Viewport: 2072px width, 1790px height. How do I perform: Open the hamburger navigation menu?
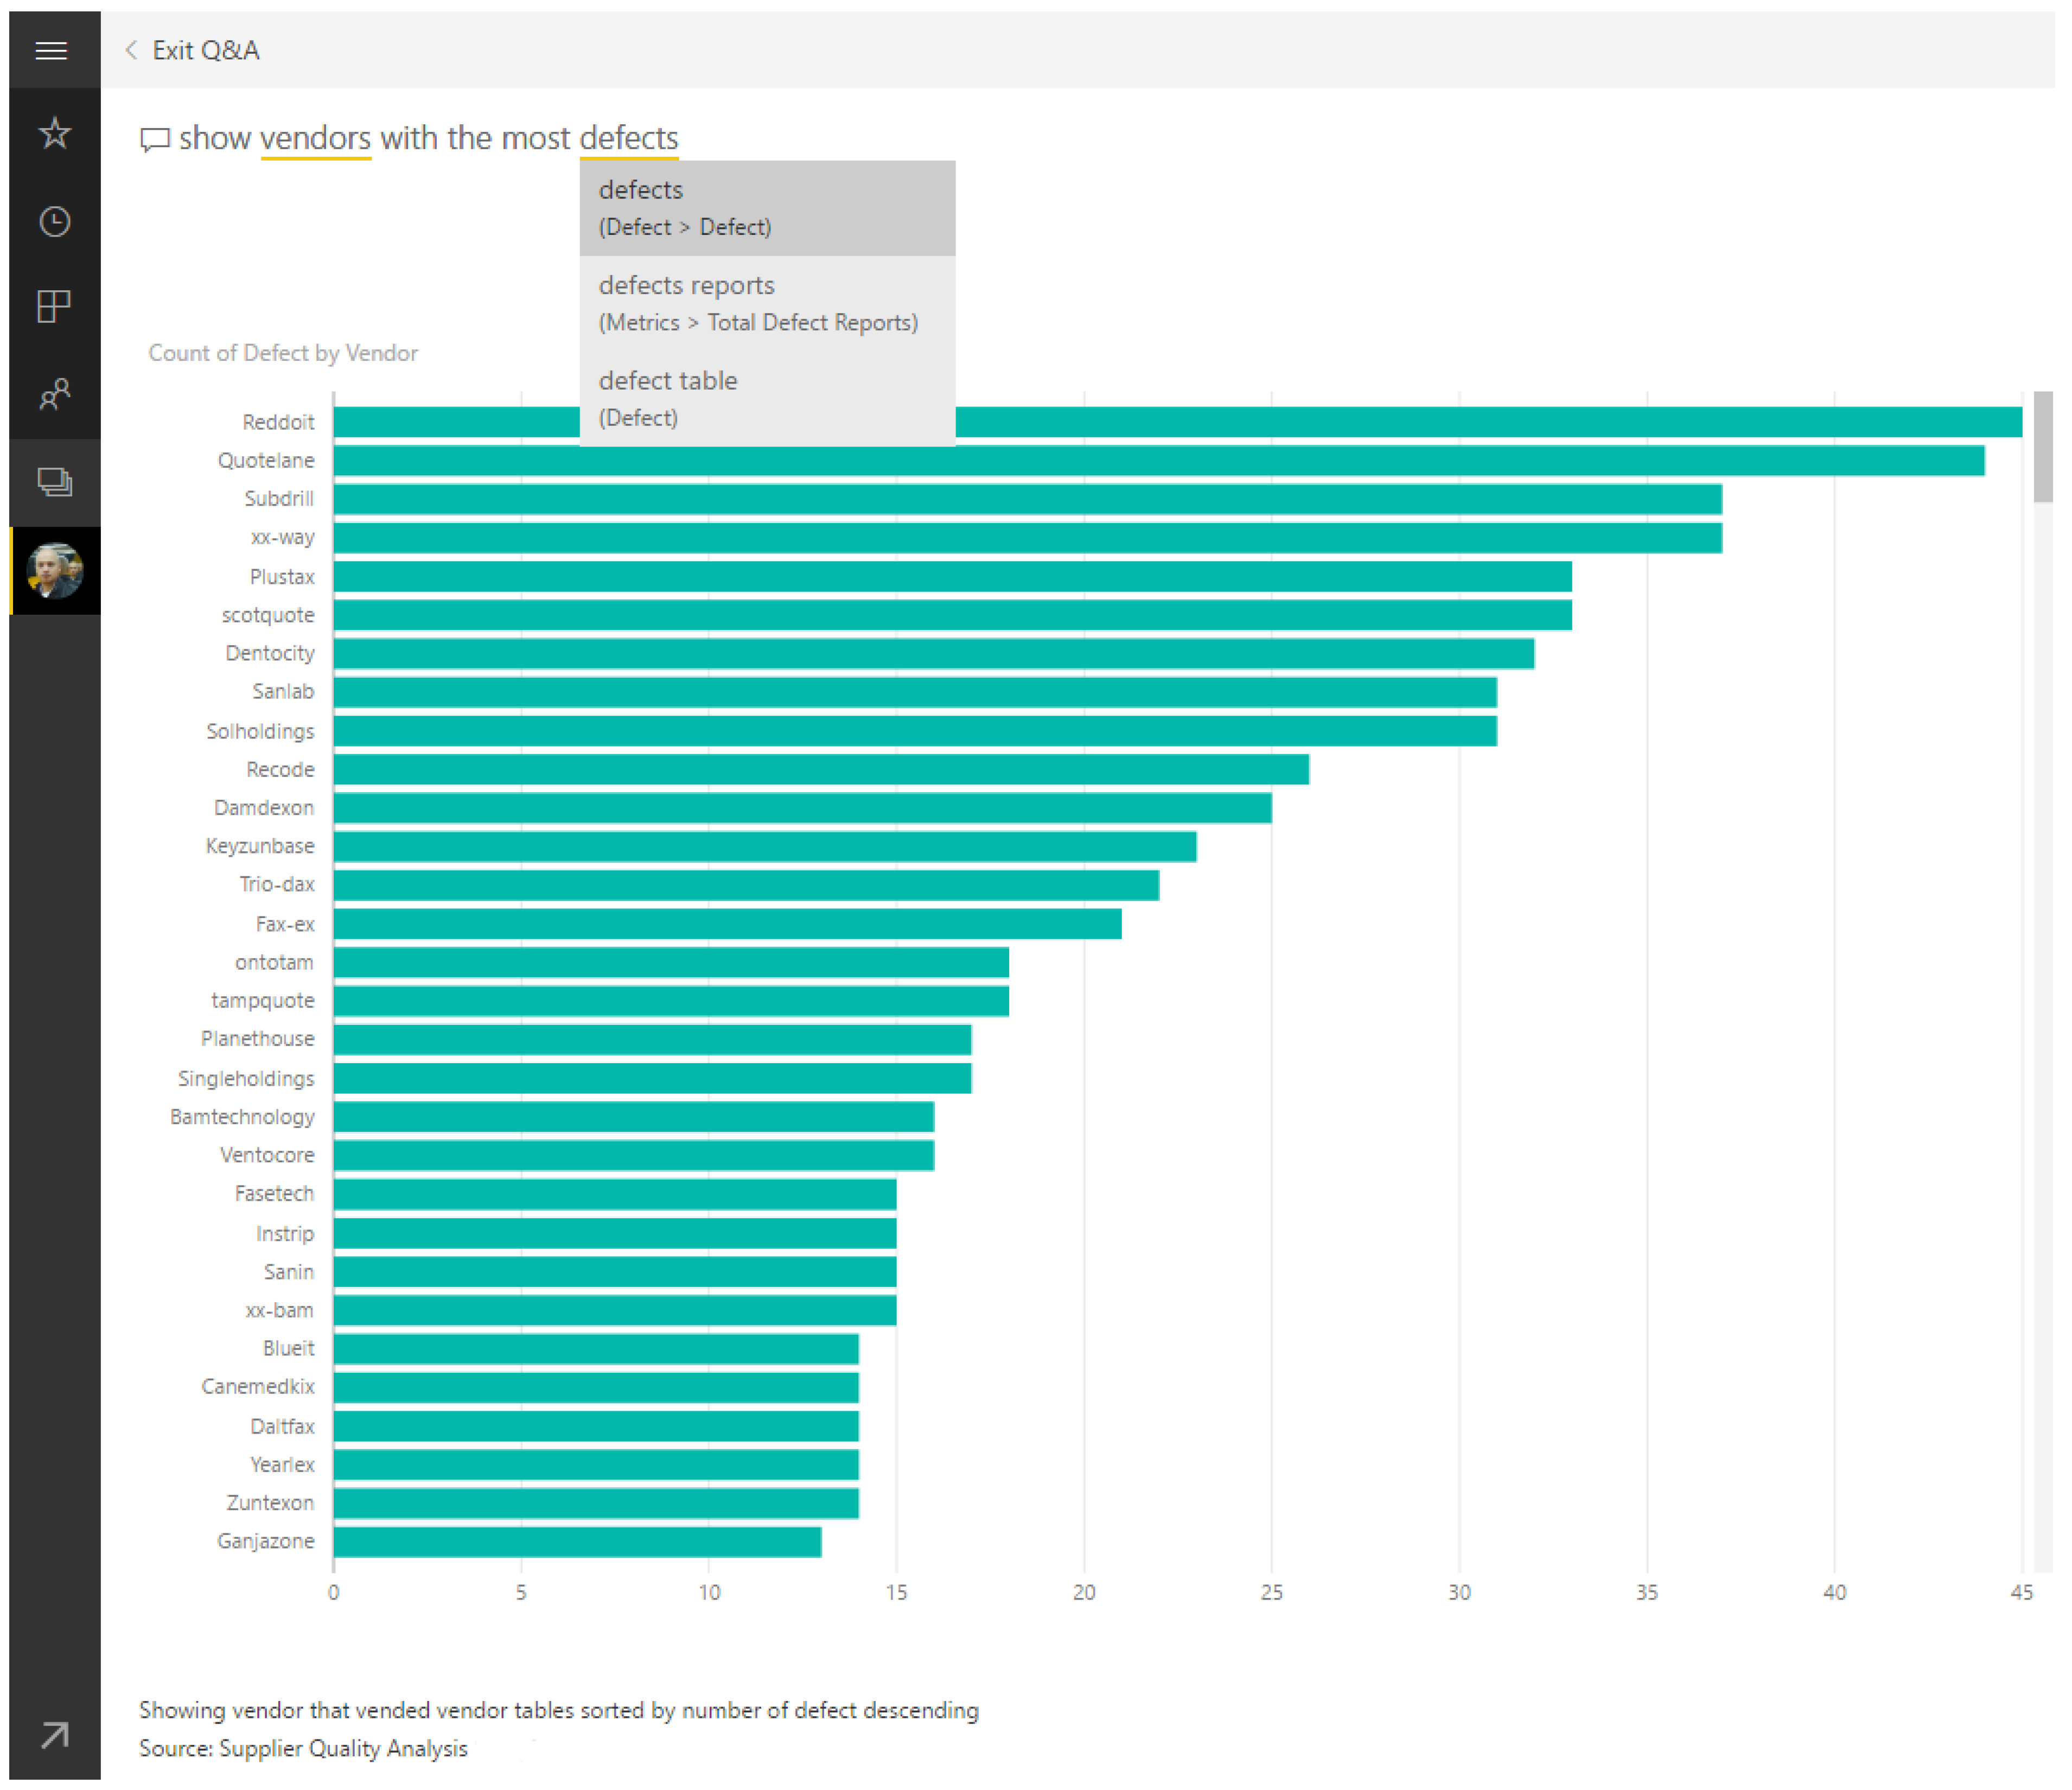click(51, 50)
